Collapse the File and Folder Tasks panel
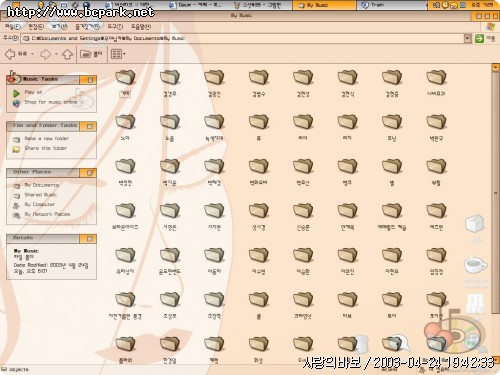The width and height of the screenshot is (500, 375). coord(90,126)
